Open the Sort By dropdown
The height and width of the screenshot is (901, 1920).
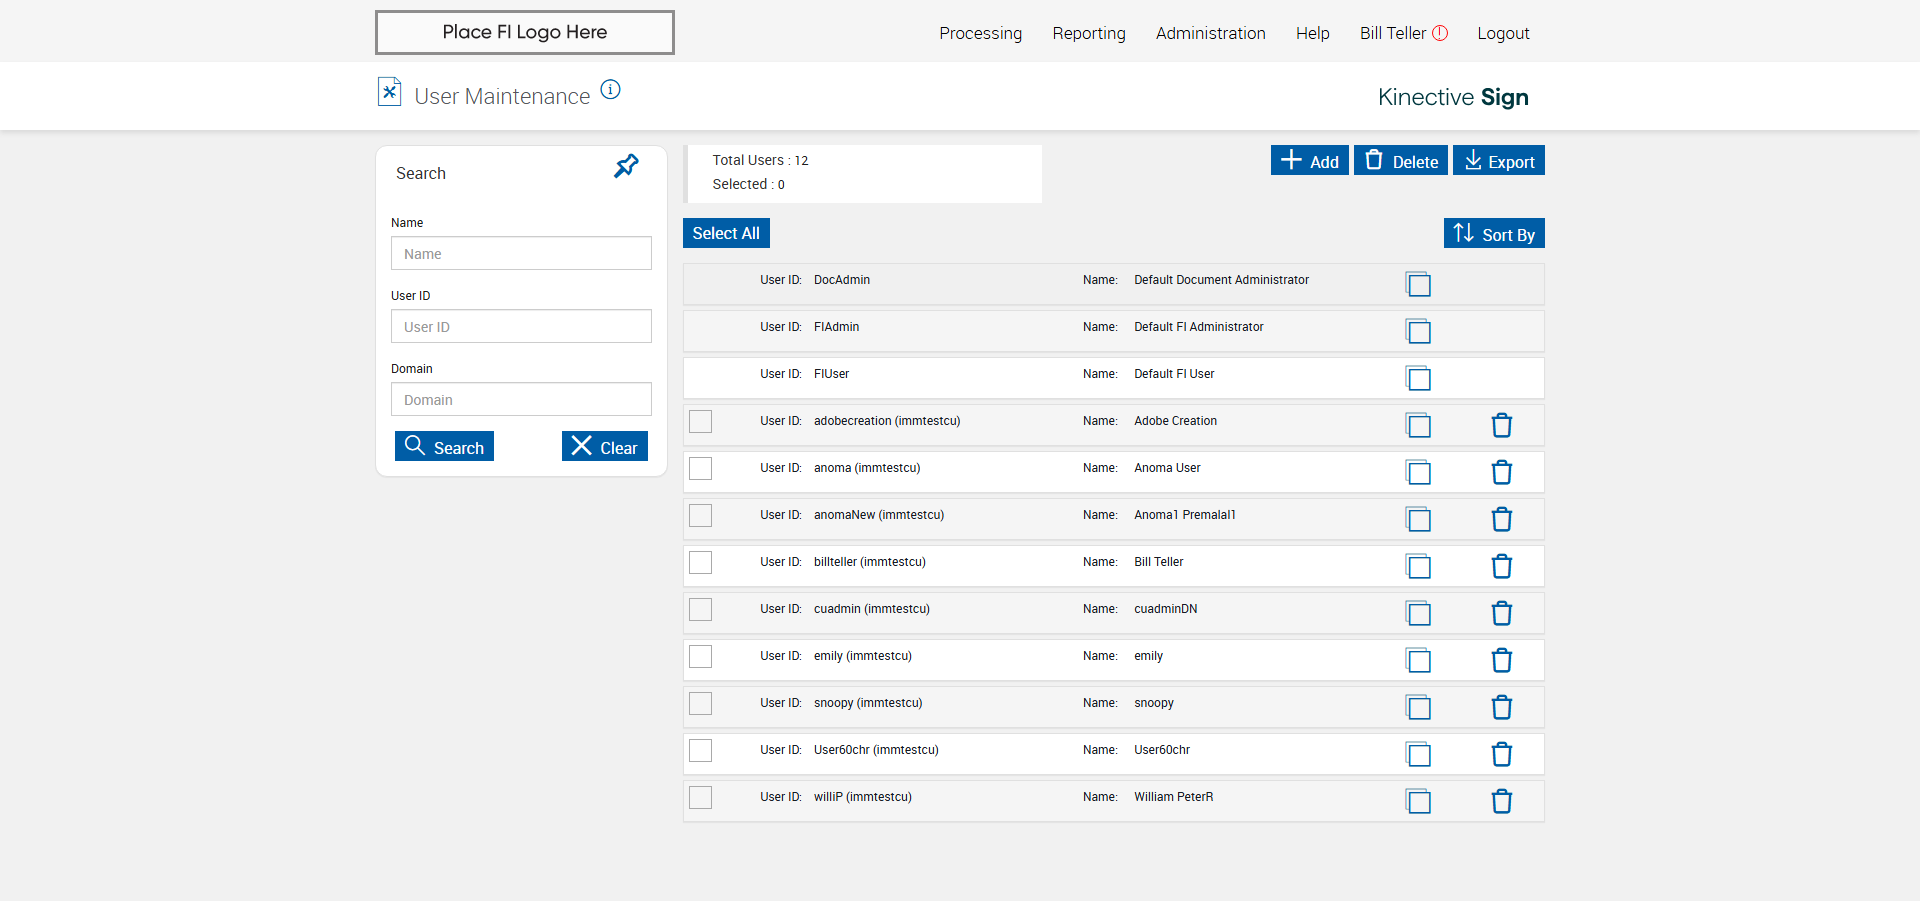1494,234
